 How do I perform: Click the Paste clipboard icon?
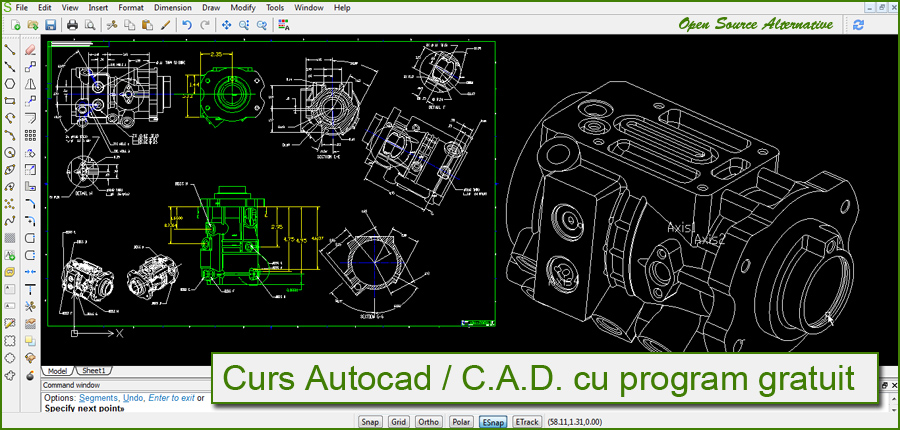tap(148, 24)
